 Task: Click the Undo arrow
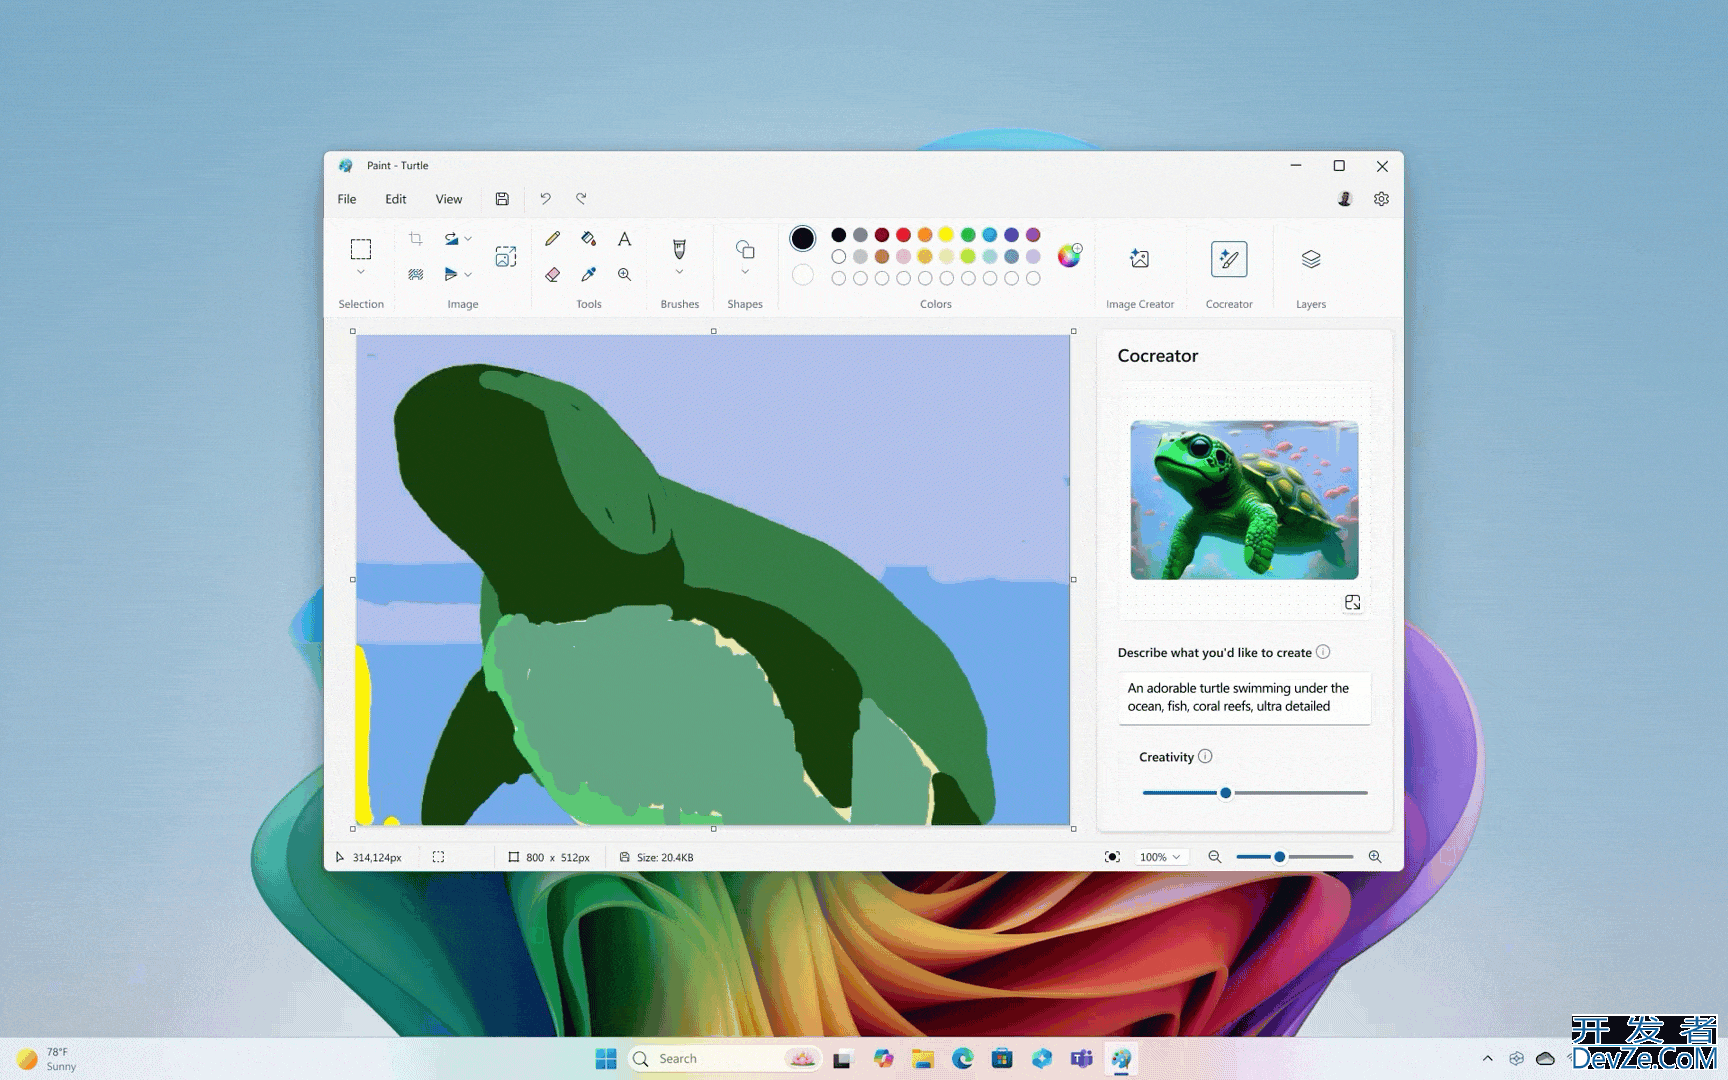point(545,199)
